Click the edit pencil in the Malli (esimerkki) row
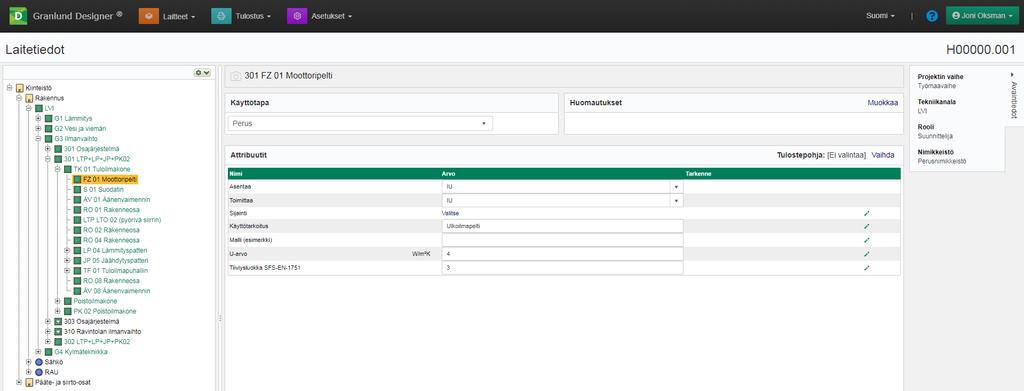1024x391 pixels. tap(867, 240)
